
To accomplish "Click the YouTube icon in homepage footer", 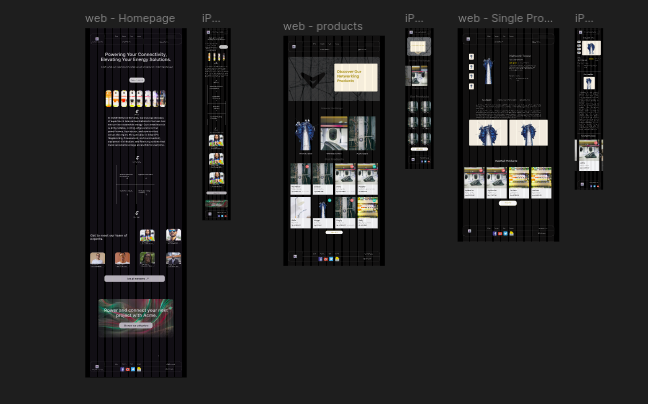I will pyautogui.click(x=128, y=369).
